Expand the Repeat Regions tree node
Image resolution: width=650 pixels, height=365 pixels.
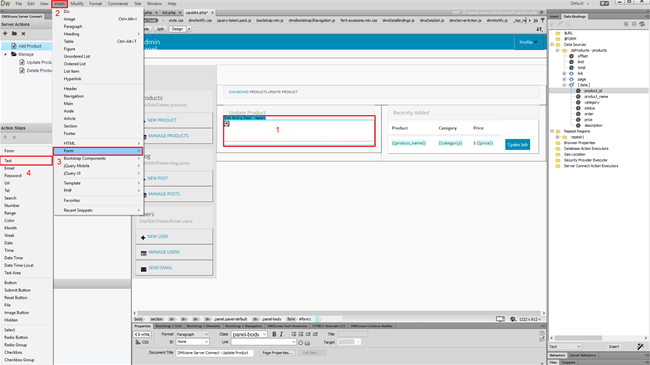(552, 131)
